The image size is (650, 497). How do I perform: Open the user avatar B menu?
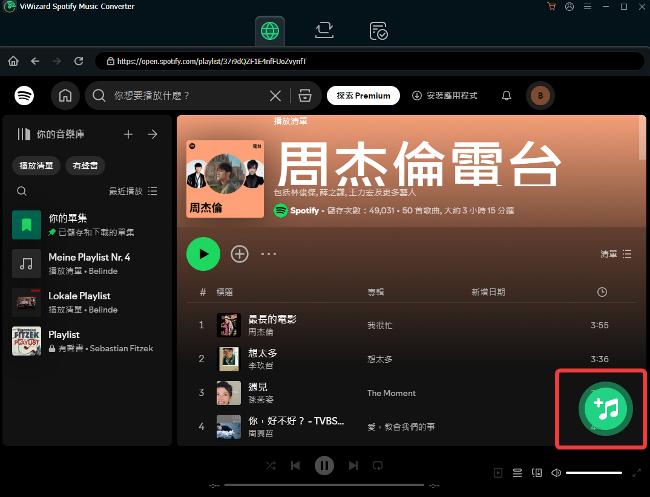[540, 96]
